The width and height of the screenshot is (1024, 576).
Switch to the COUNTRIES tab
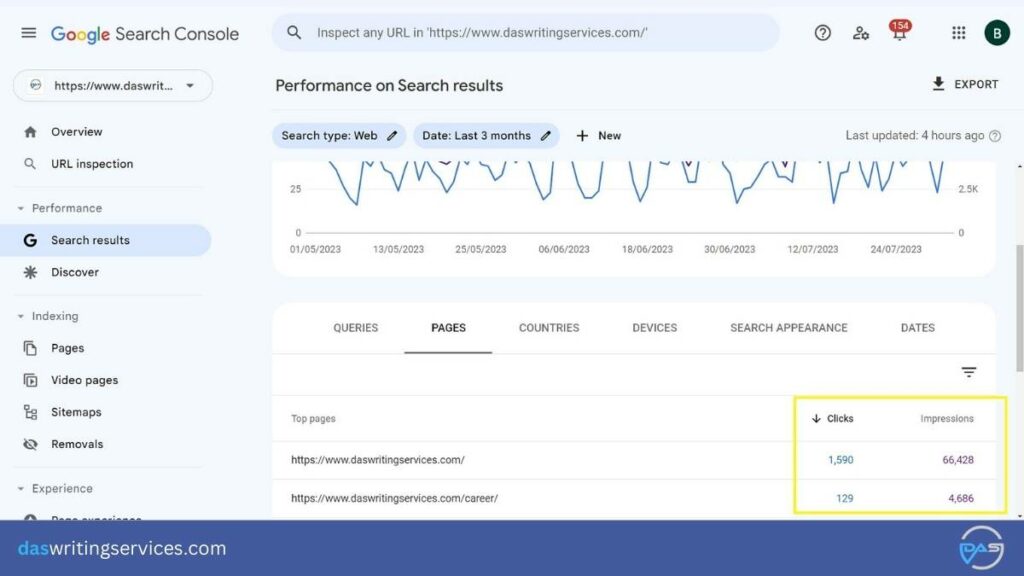(x=549, y=328)
